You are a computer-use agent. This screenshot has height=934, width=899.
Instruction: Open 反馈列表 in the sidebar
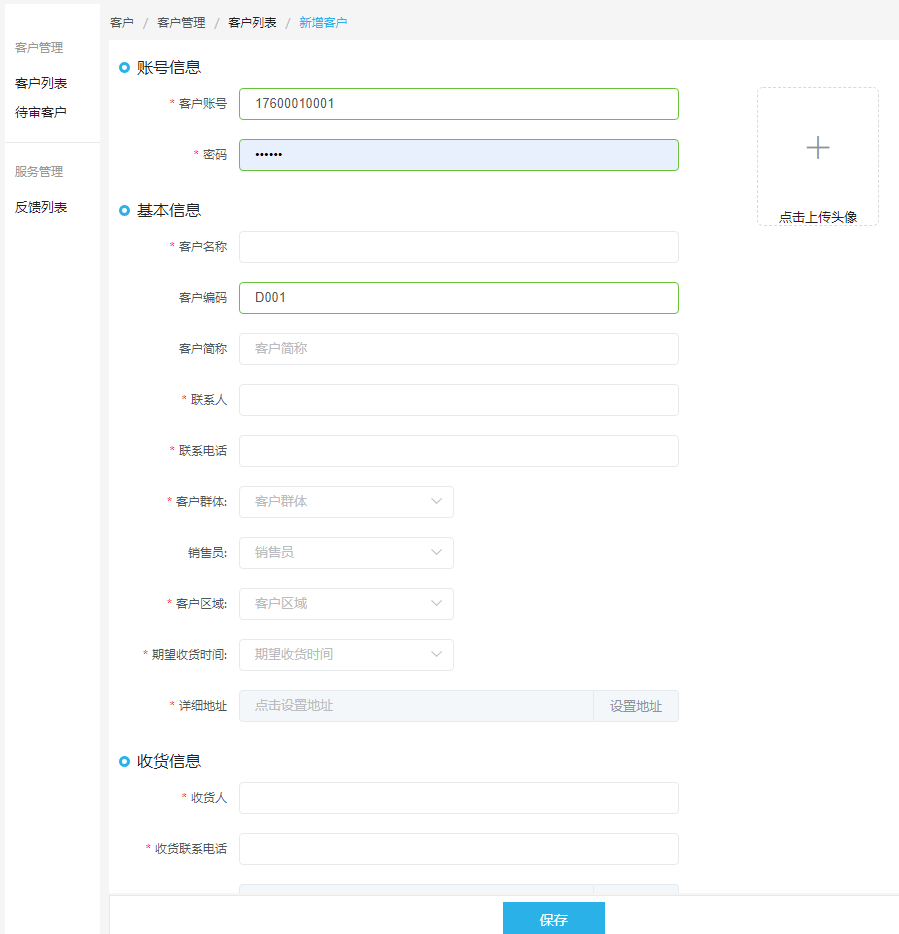pyautogui.click(x=41, y=207)
